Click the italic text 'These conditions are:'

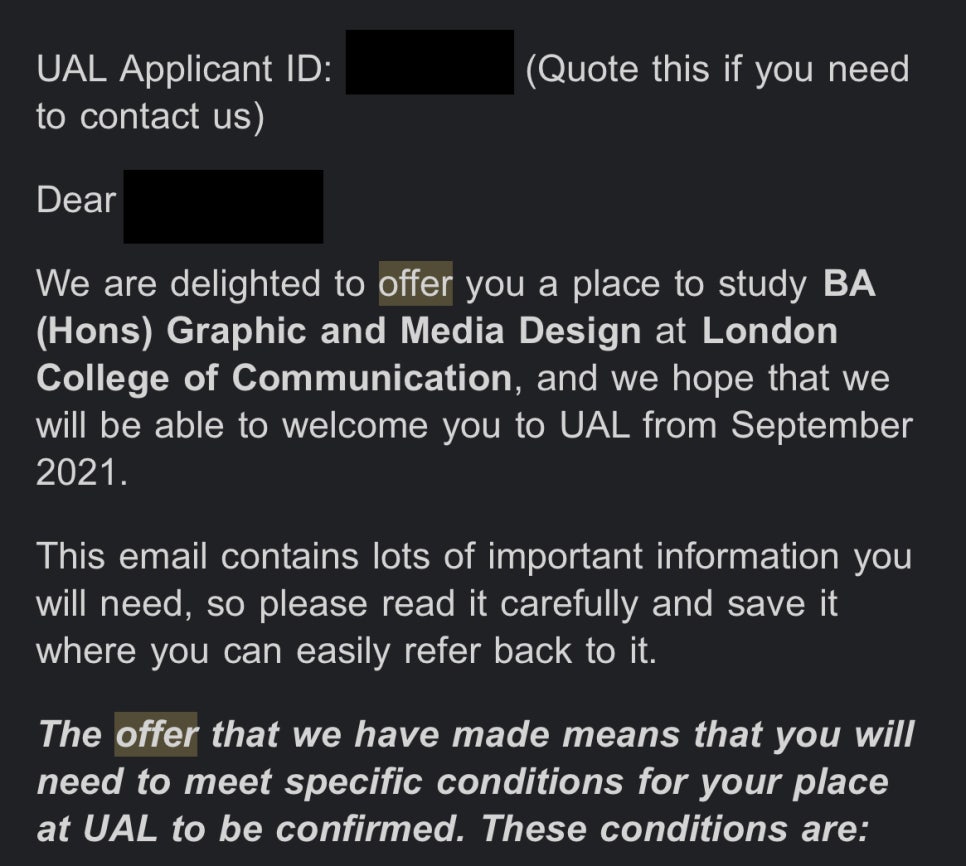[675, 829]
